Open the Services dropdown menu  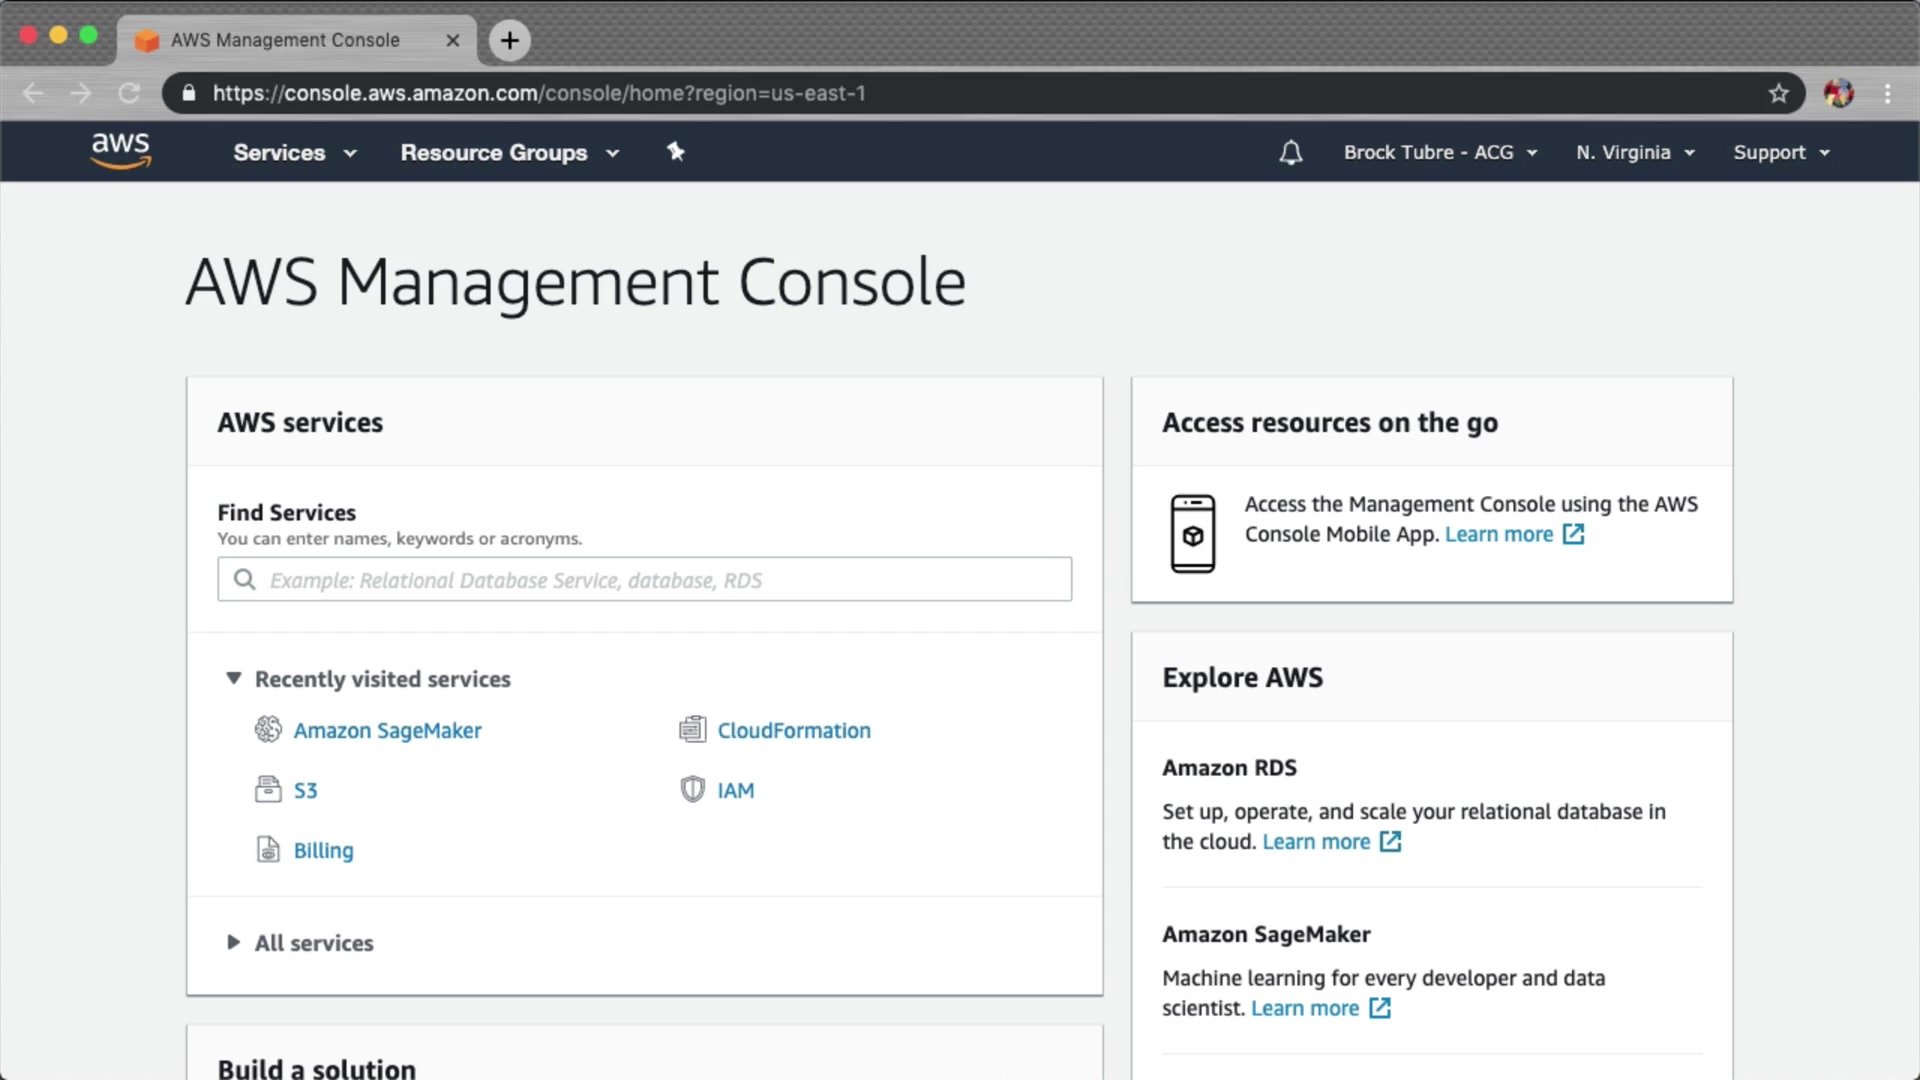294,153
